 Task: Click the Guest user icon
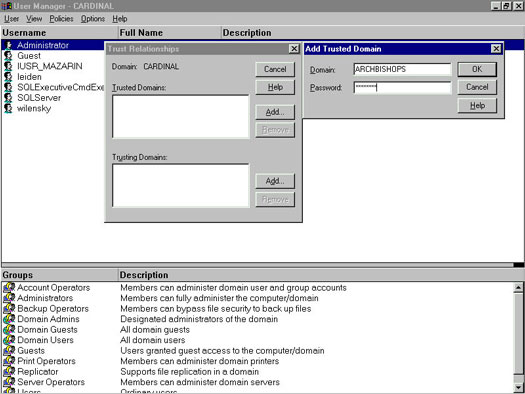coord(8,56)
